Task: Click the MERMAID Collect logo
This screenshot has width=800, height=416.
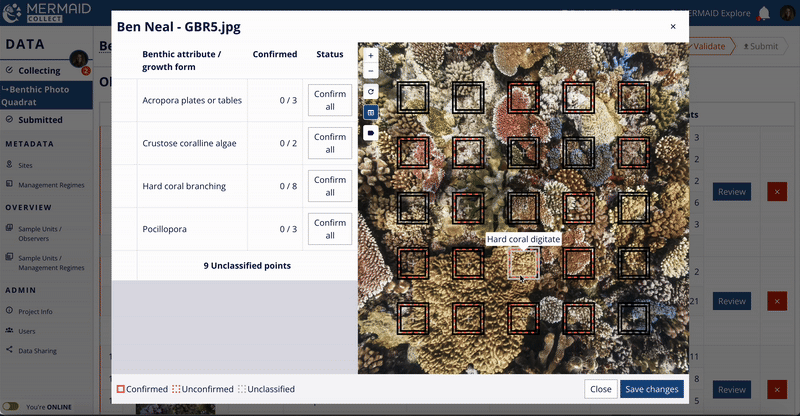Action: click(x=47, y=13)
